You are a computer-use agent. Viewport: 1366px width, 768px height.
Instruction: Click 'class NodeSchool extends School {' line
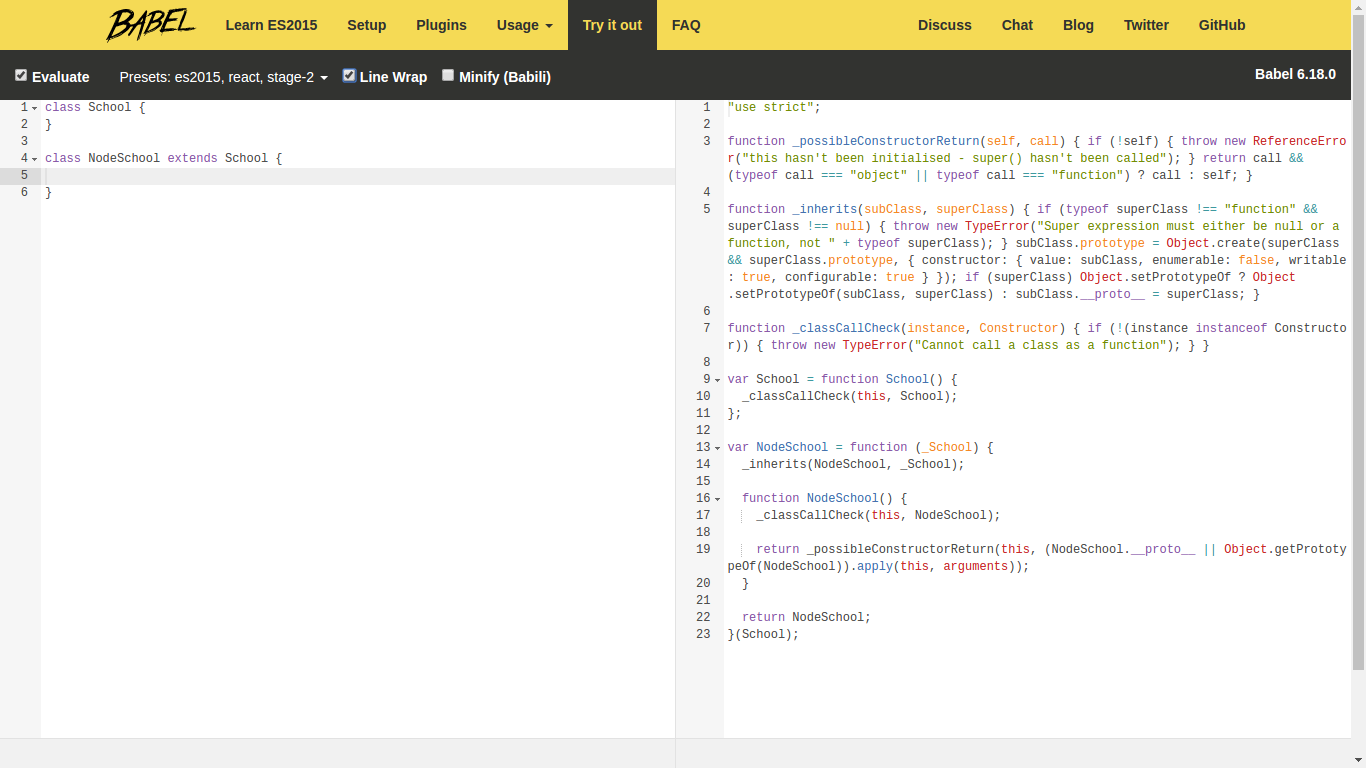tap(164, 158)
